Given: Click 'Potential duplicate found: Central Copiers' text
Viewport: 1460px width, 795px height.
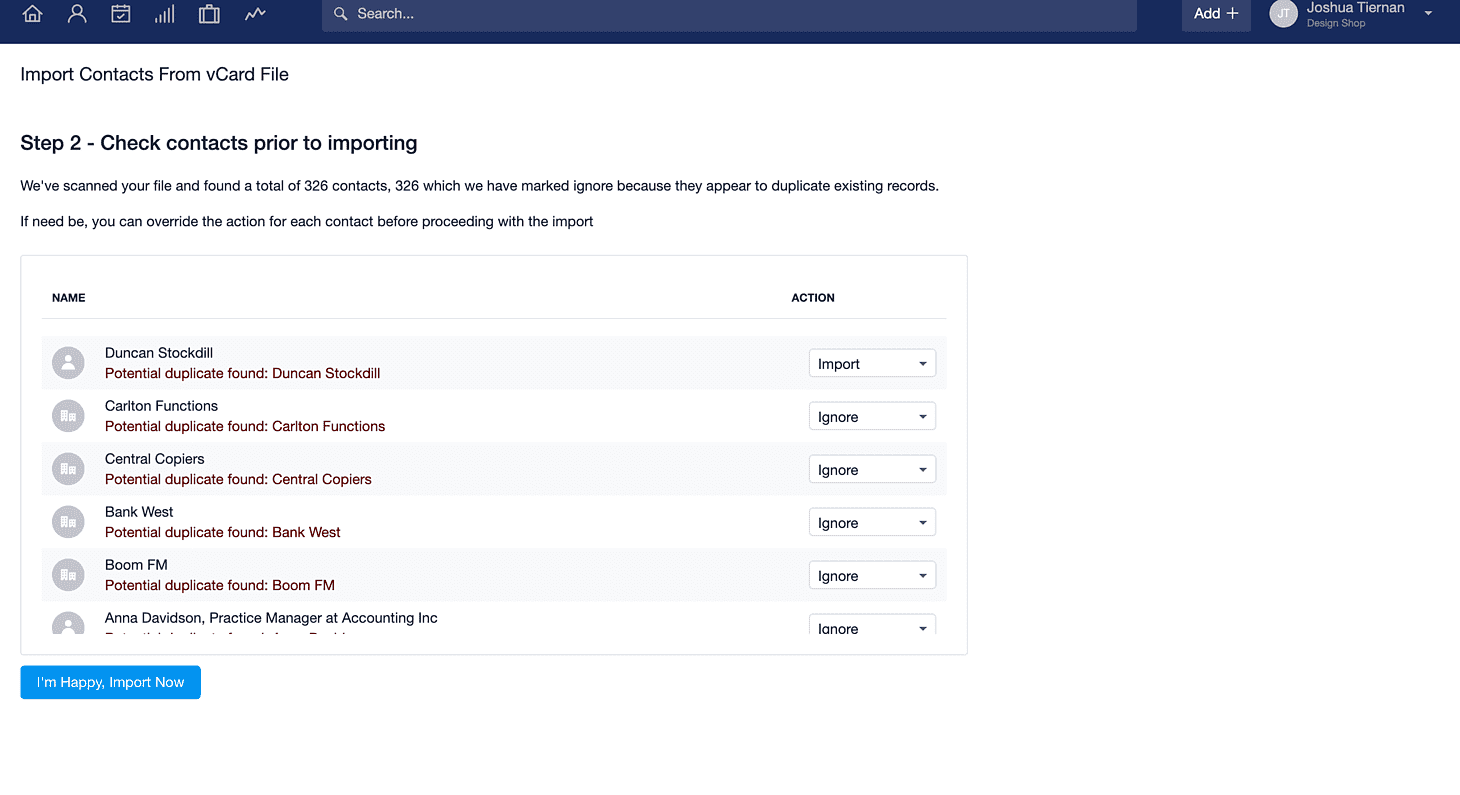Looking at the screenshot, I should [x=238, y=479].
